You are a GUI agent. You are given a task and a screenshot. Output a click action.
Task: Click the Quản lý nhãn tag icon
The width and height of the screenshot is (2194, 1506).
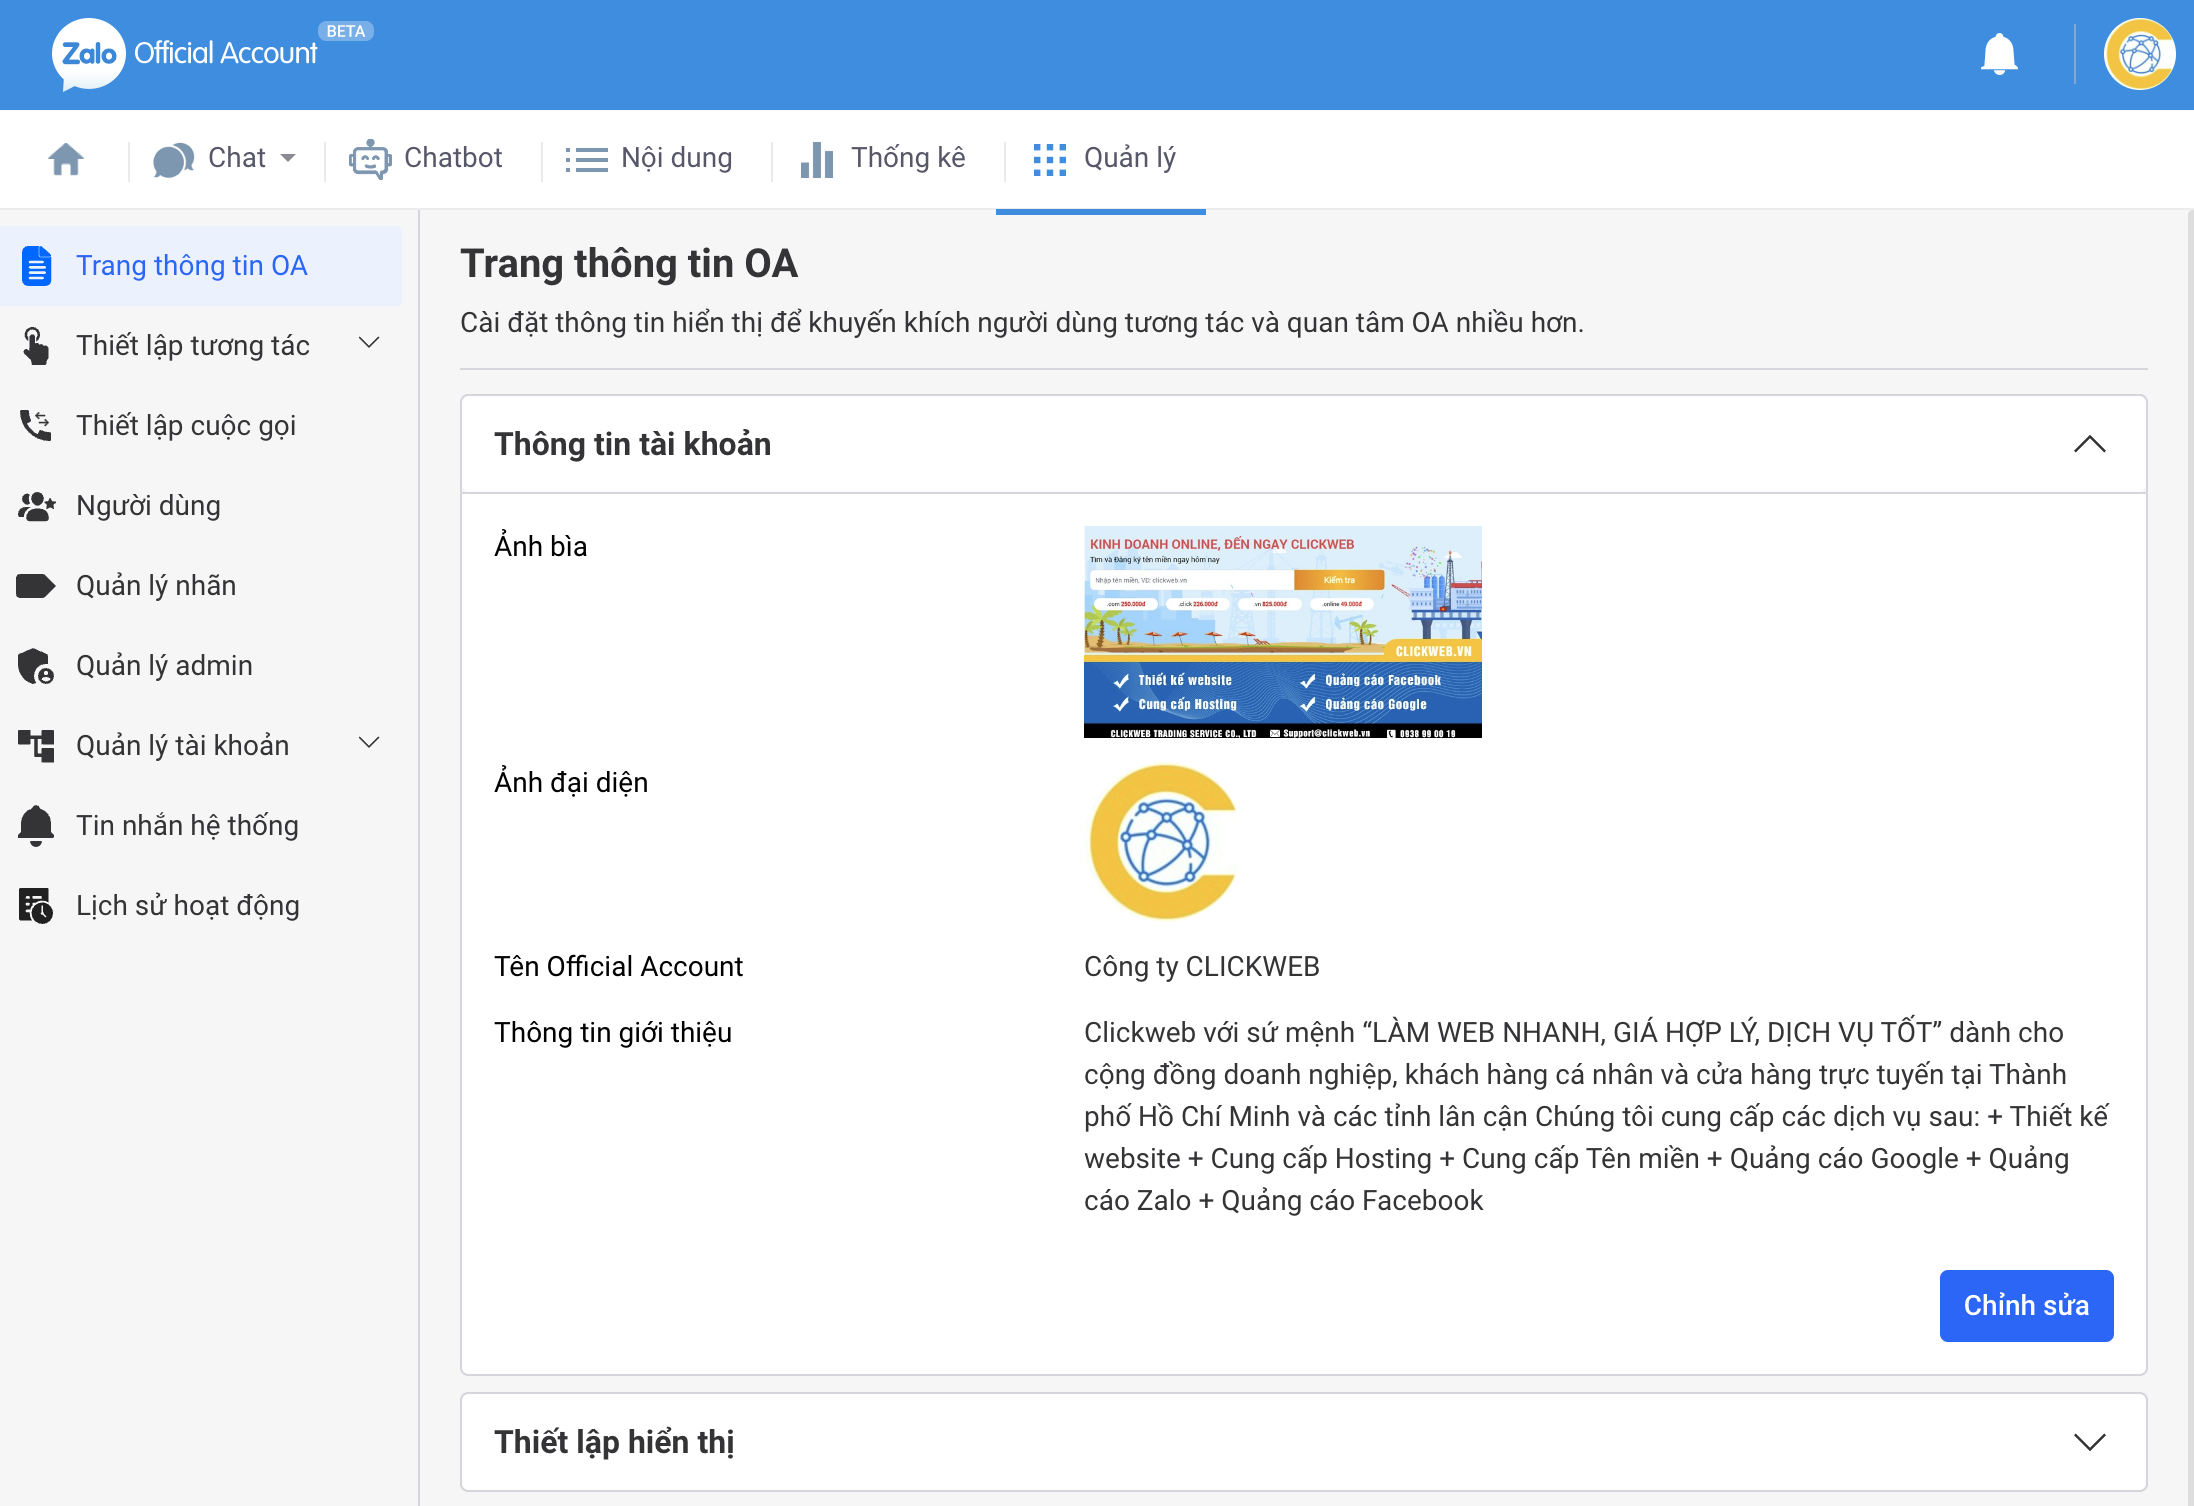click(x=36, y=586)
